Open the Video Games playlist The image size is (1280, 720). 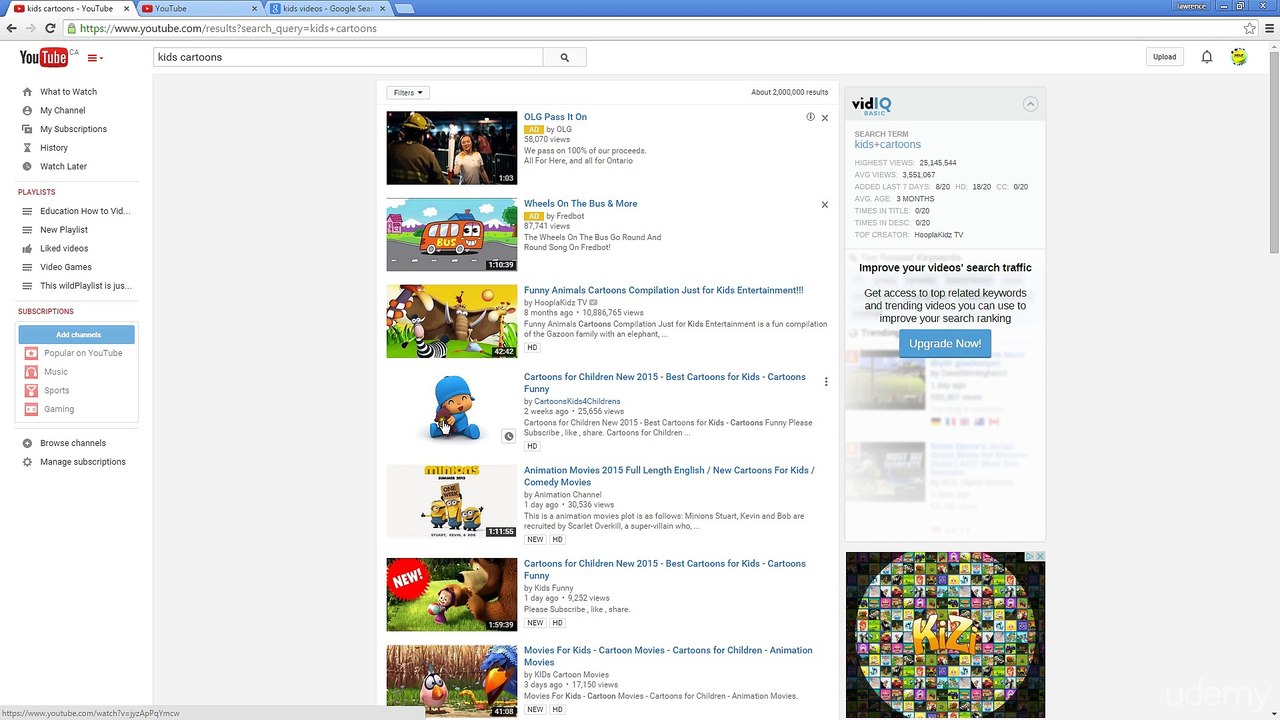pos(66,267)
